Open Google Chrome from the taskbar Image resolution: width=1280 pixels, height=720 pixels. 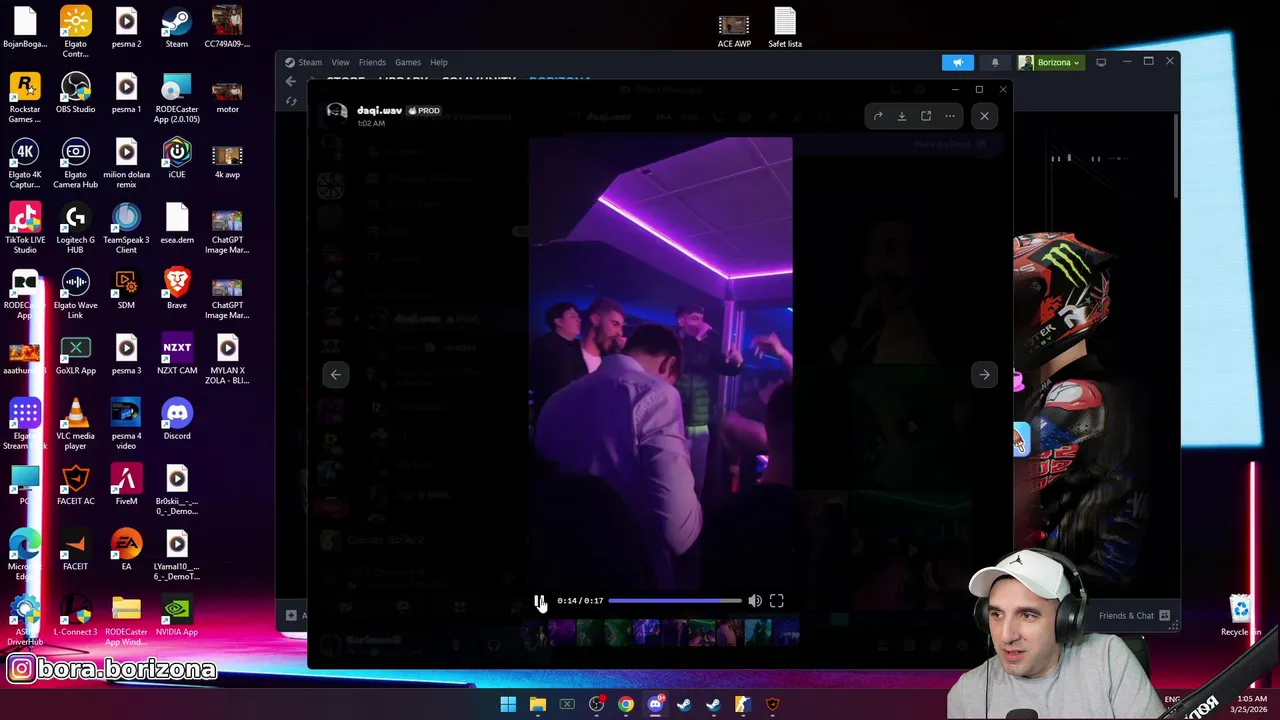click(625, 704)
